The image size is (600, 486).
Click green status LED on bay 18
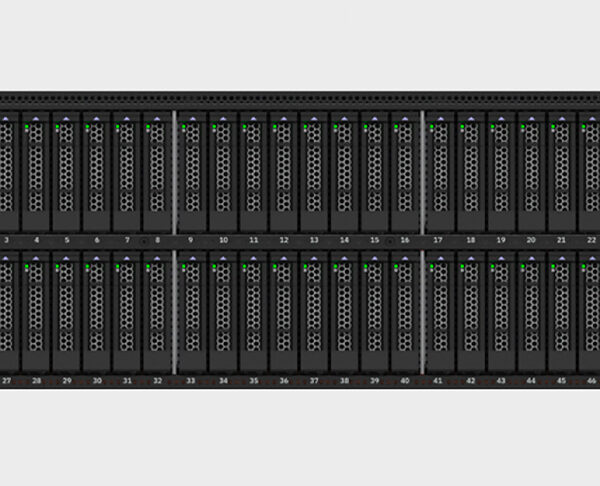462,126
